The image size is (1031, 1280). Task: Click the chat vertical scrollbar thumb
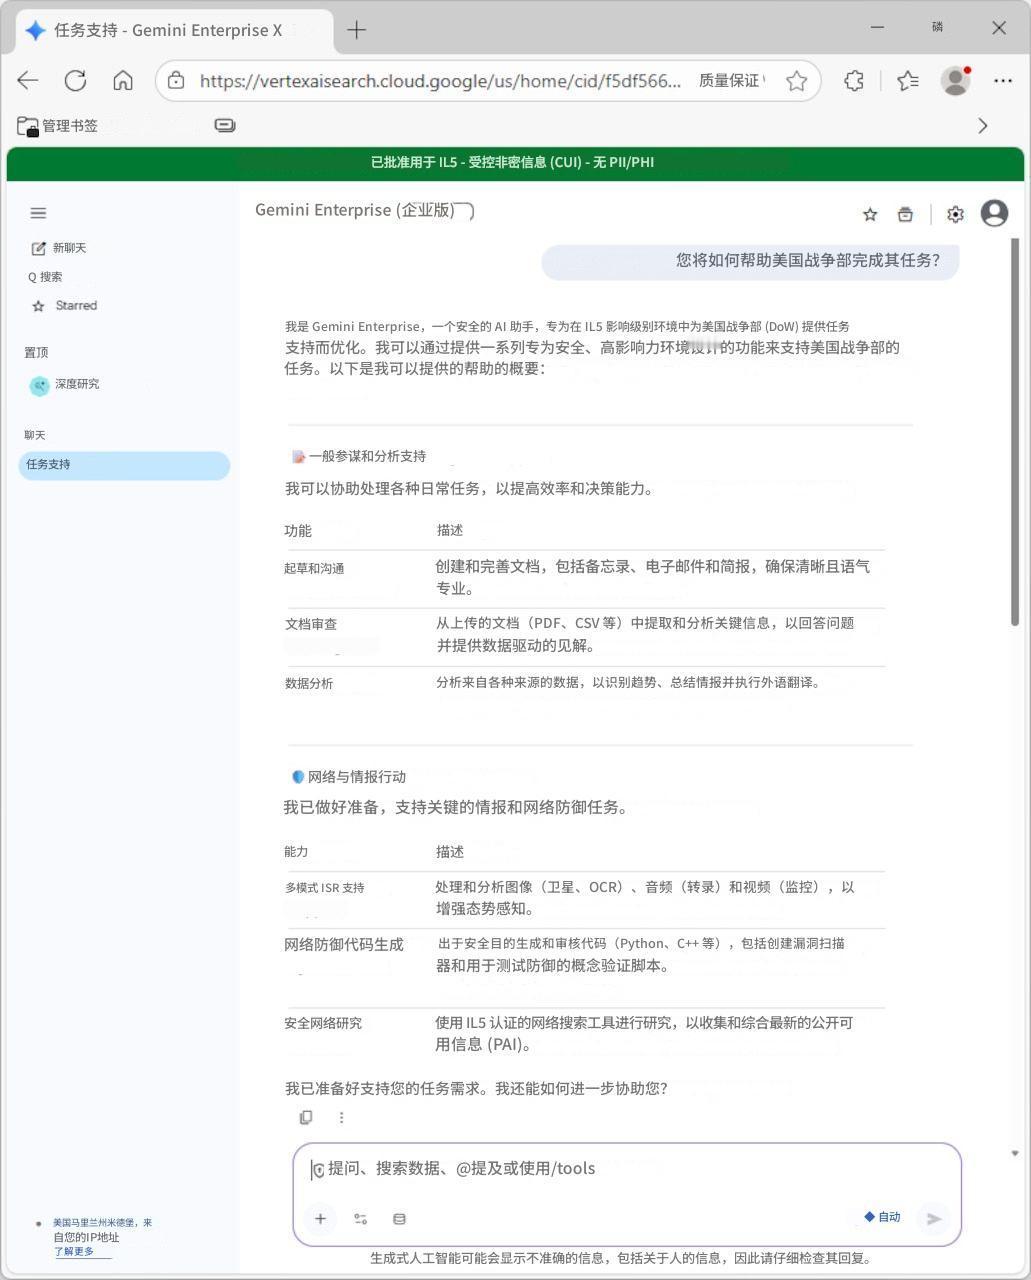pos(1015,432)
